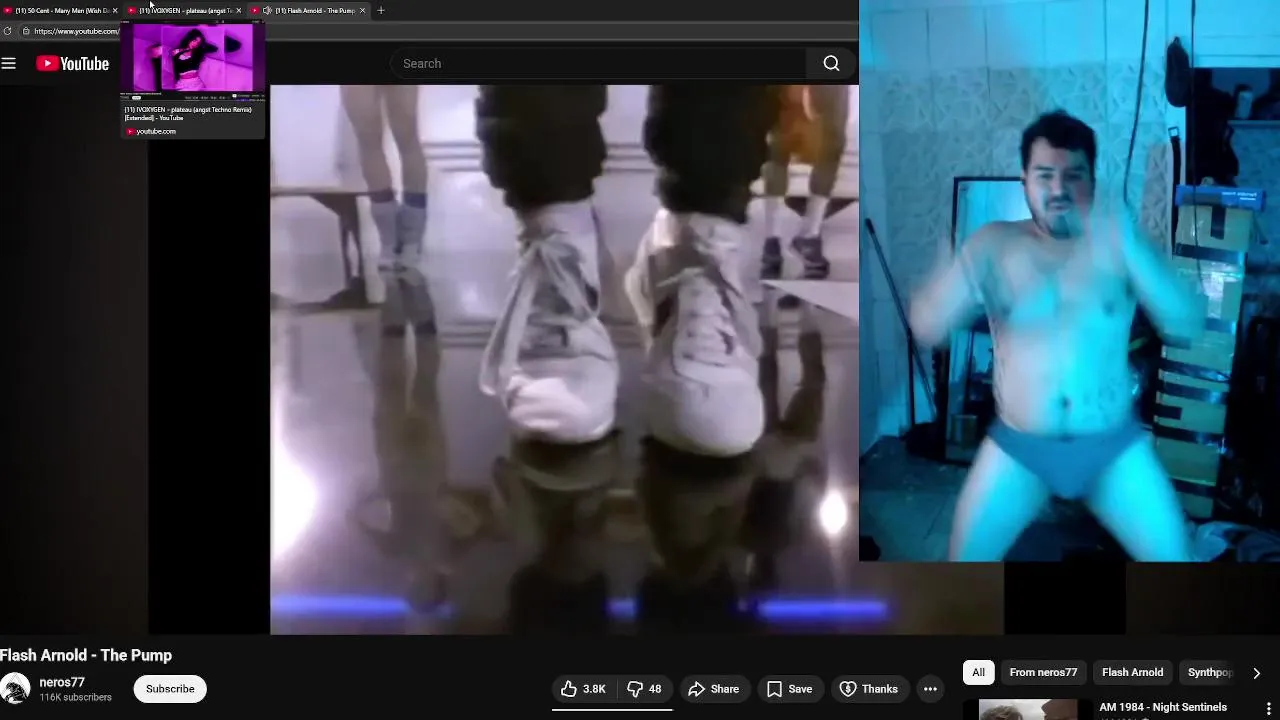
Task: Click the search magnifier button
Action: point(831,63)
